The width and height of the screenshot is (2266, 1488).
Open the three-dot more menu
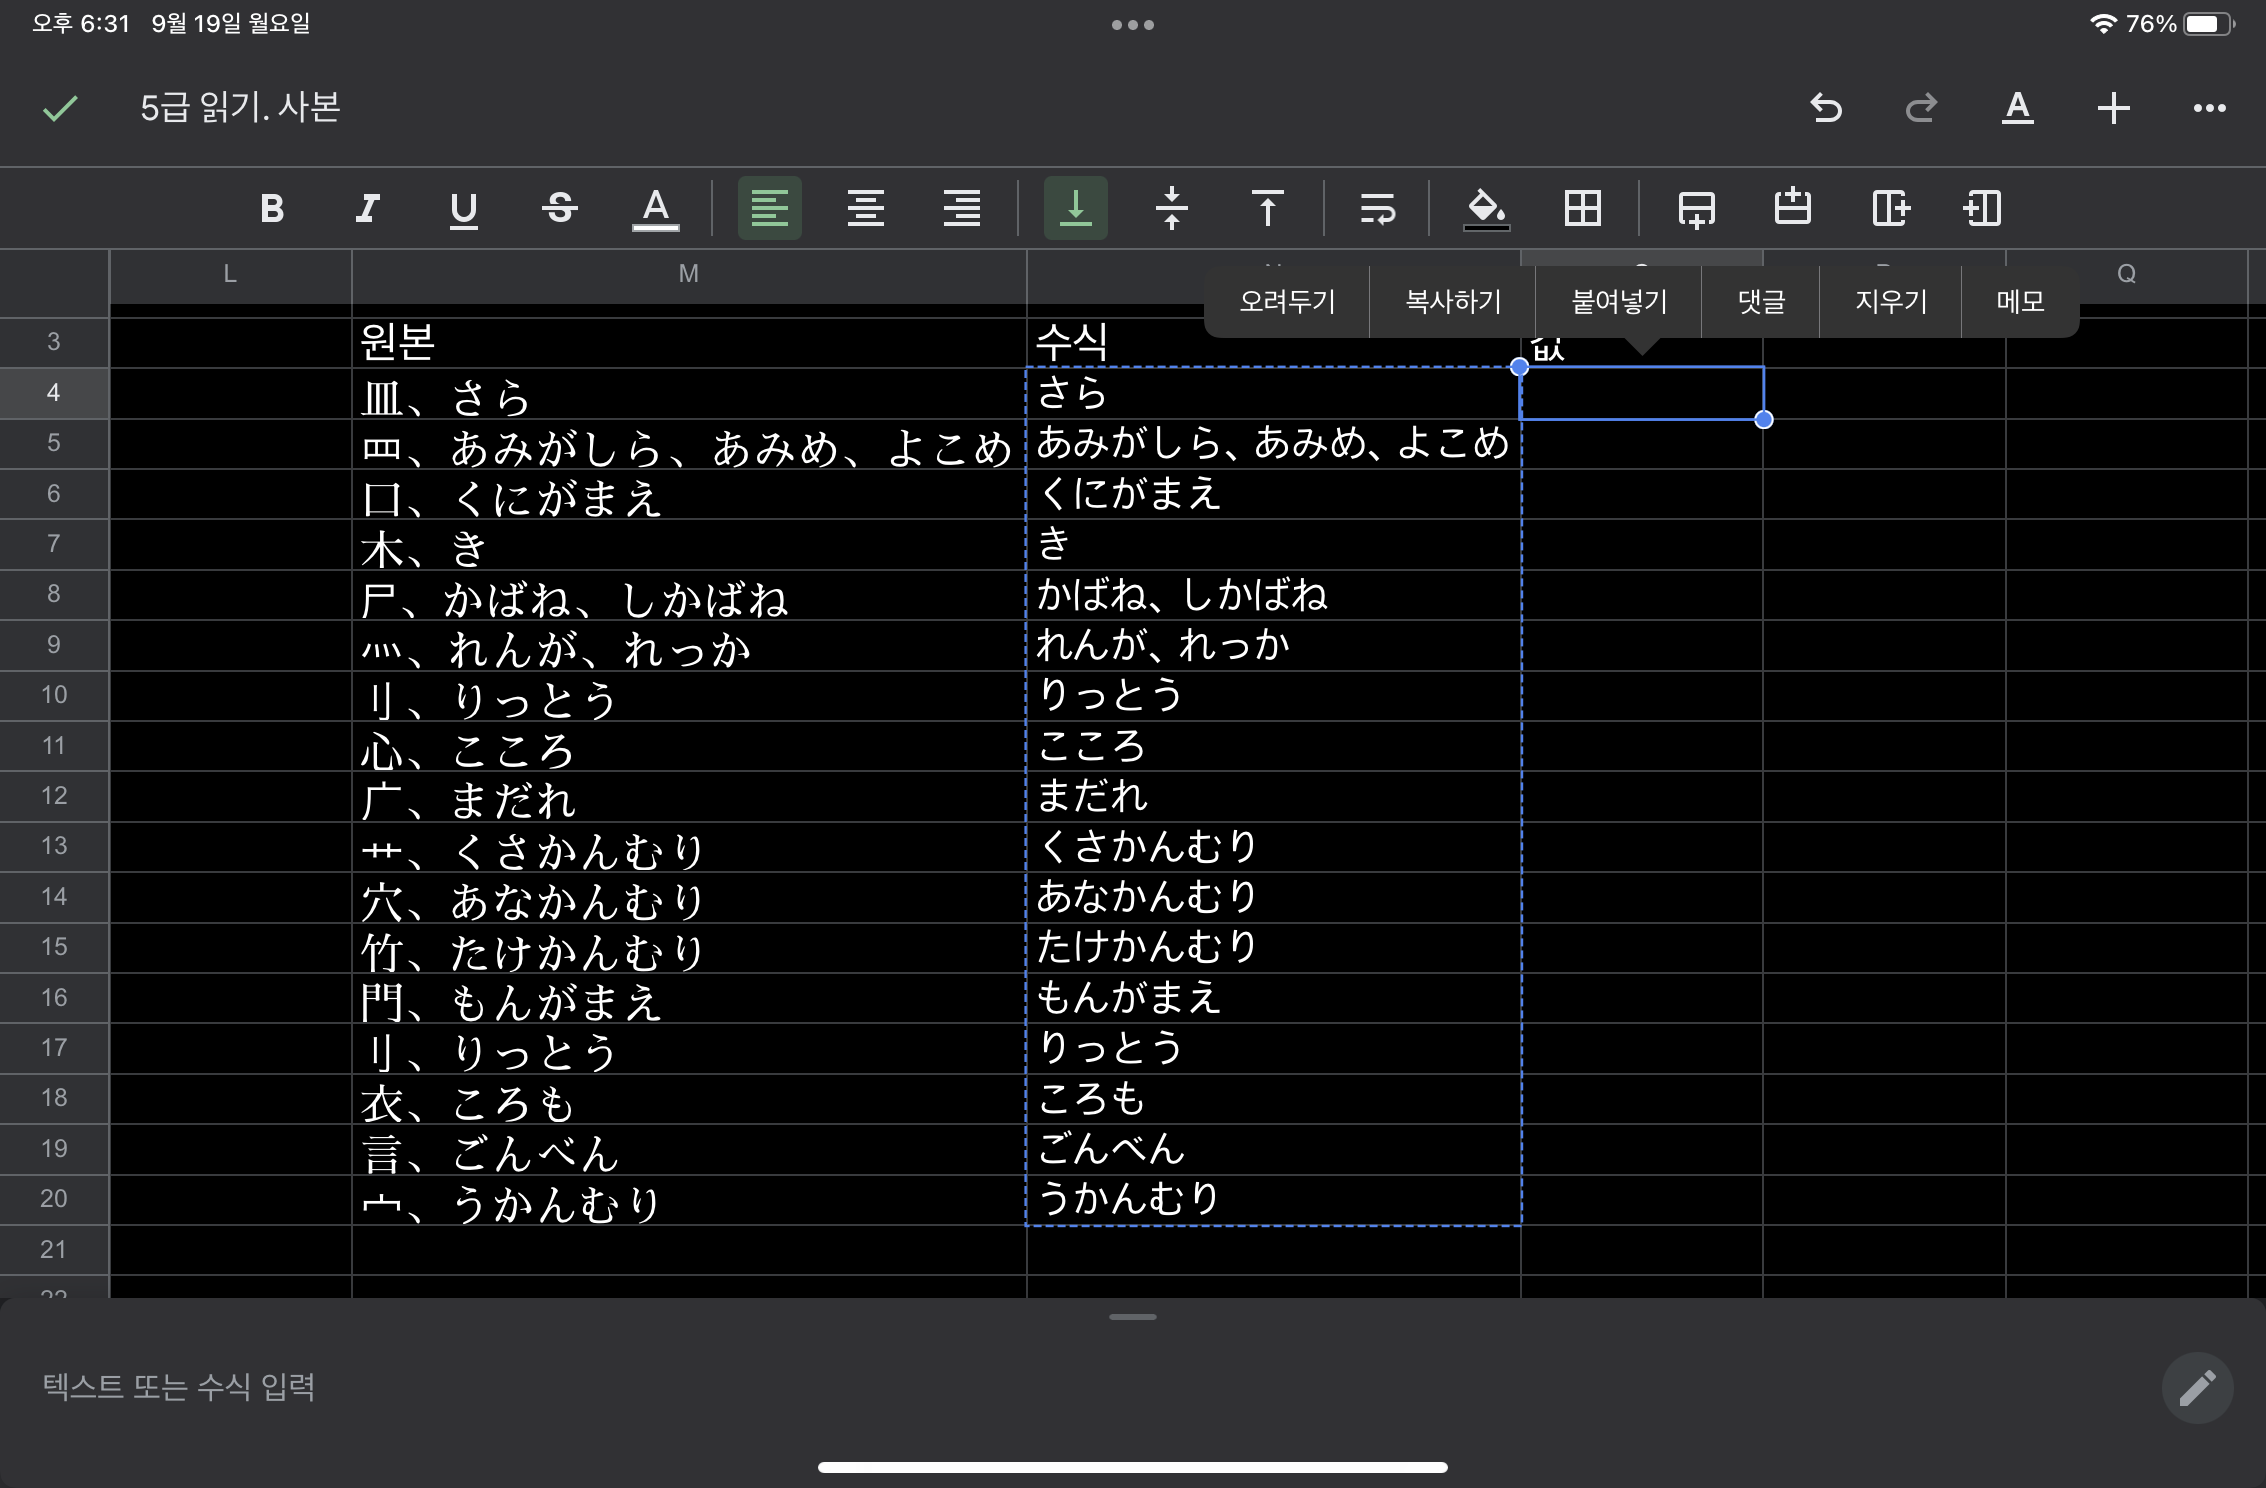point(2209,108)
